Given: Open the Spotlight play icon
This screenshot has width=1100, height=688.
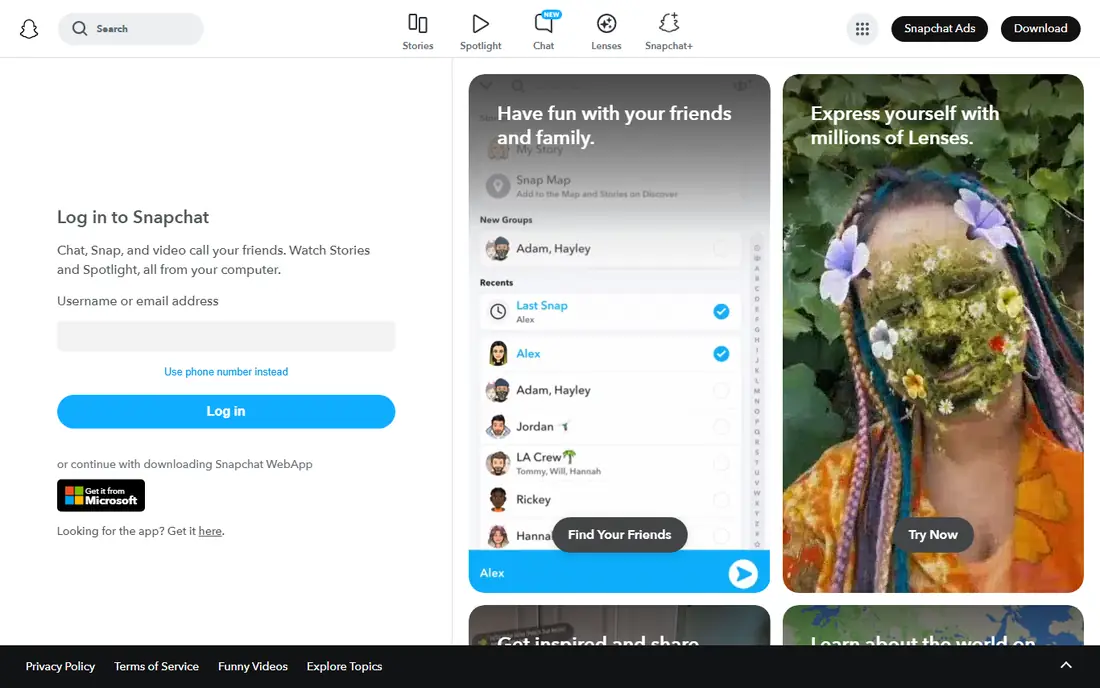Looking at the screenshot, I should pyautogui.click(x=481, y=24).
